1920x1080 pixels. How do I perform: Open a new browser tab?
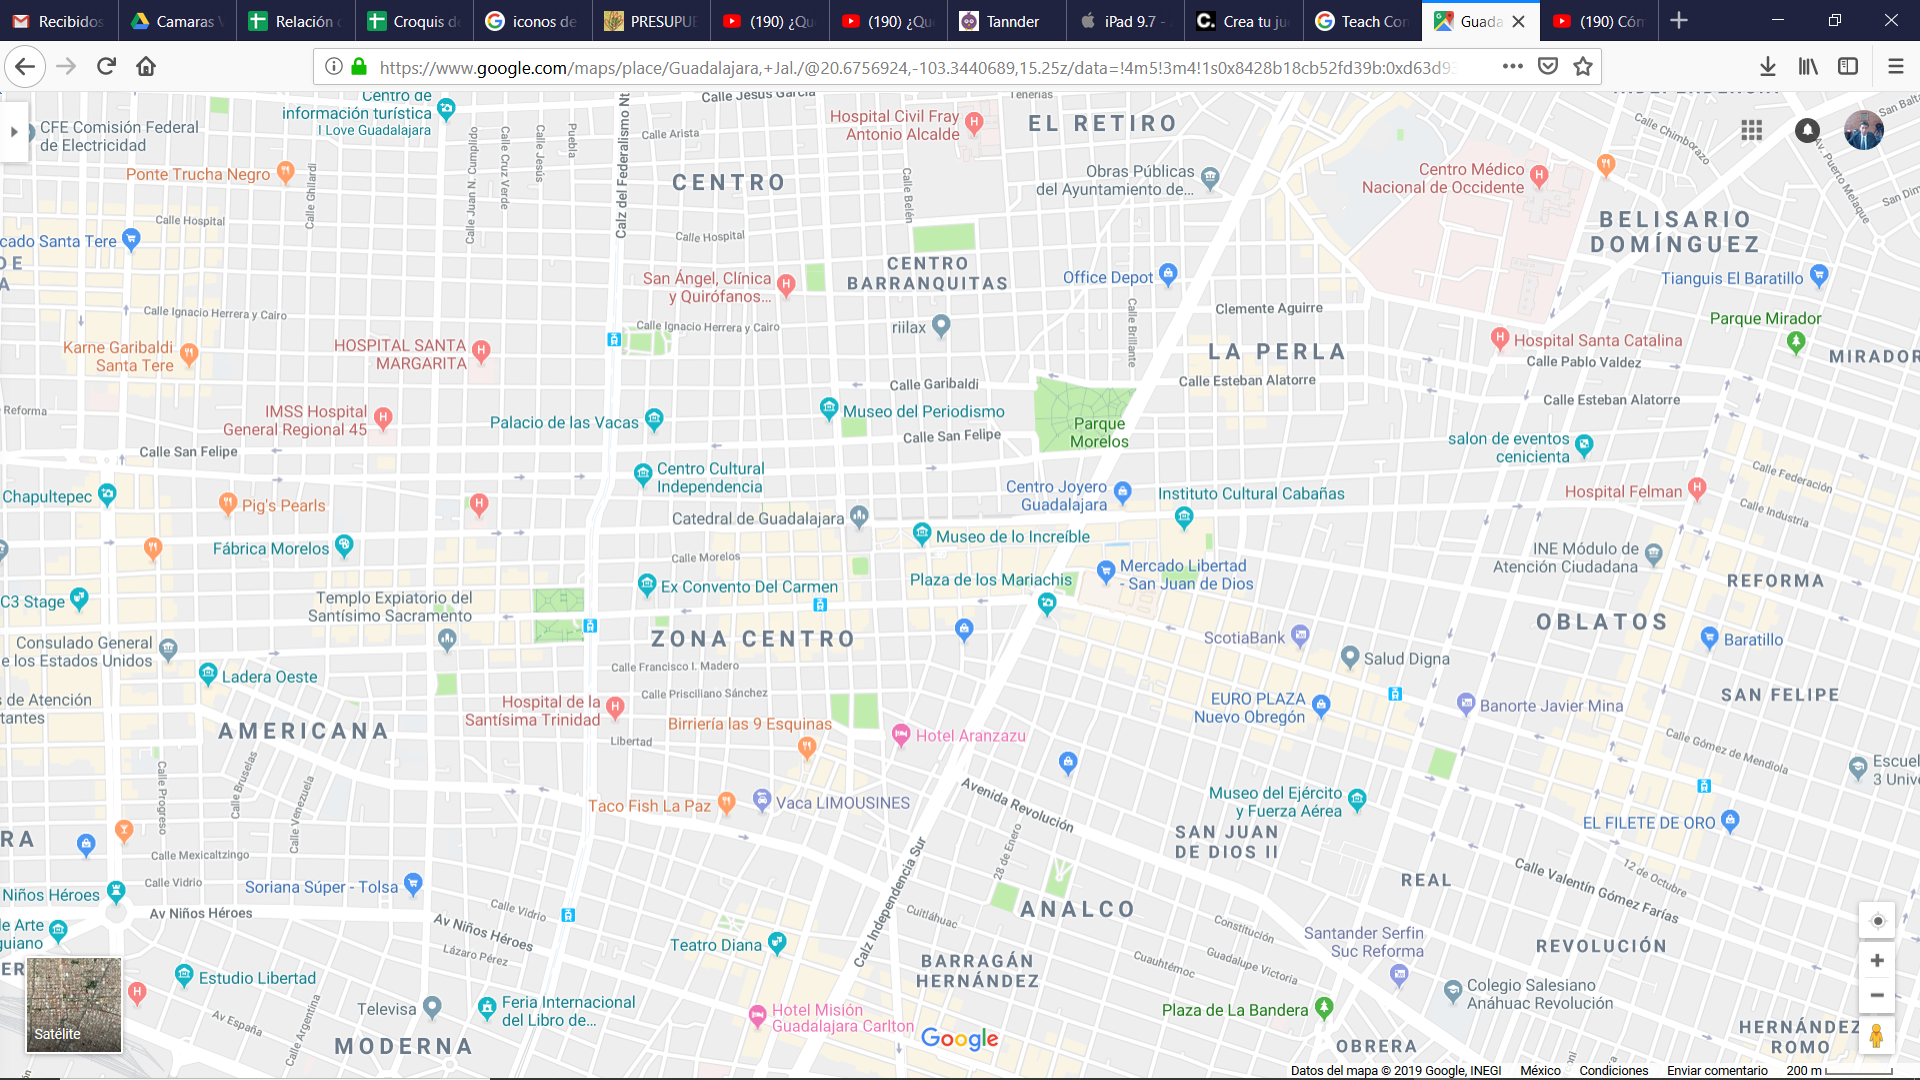(x=1679, y=21)
